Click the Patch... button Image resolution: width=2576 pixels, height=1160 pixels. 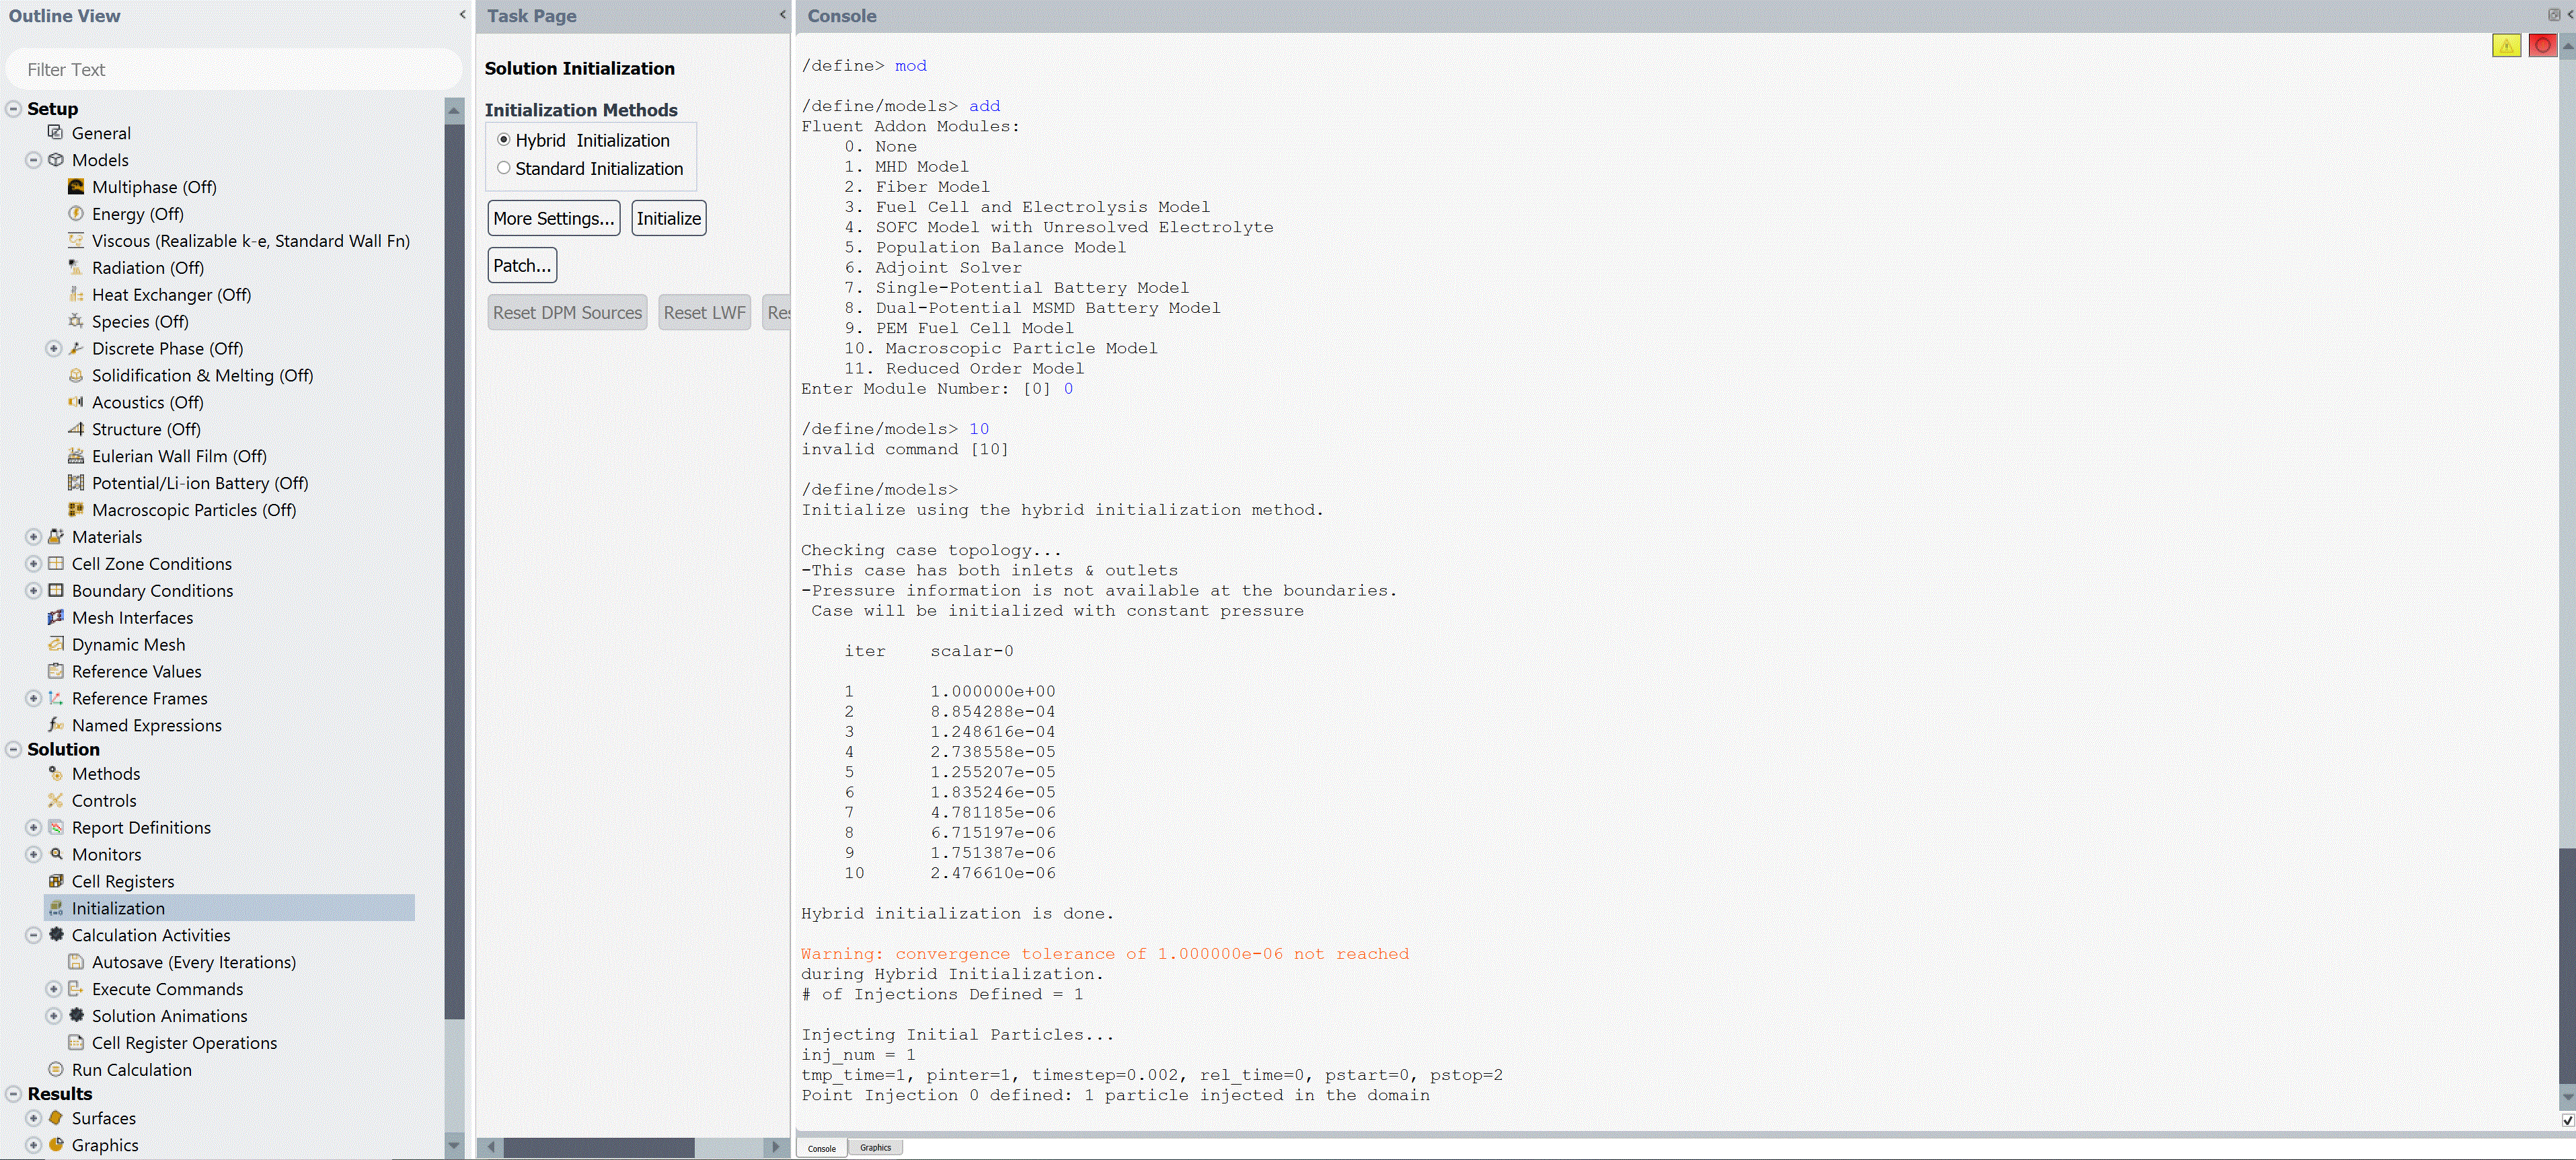(522, 265)
